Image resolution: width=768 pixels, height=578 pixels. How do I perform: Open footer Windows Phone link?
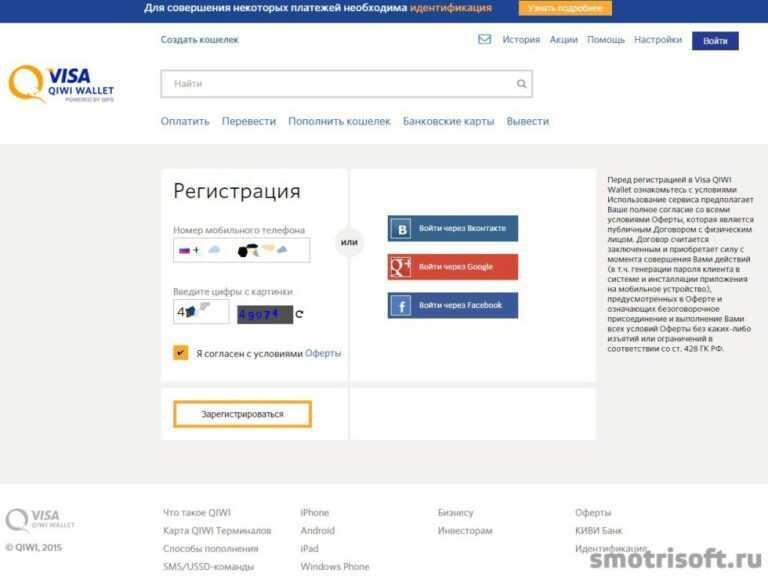coord(335,567)
